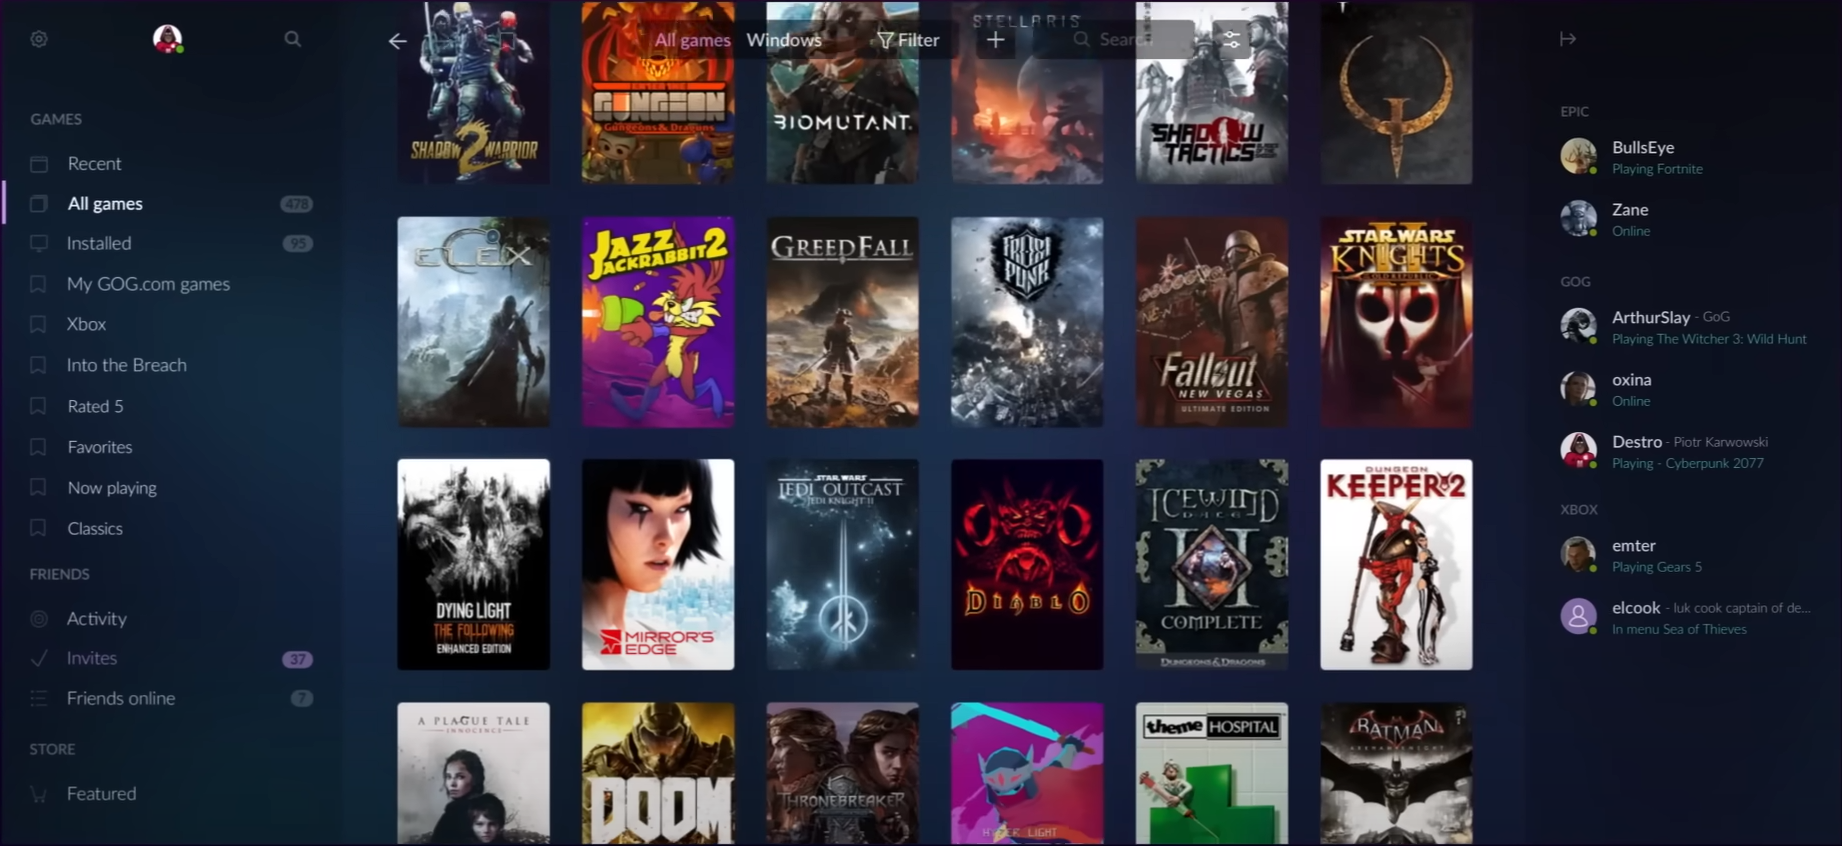Open the Fallout New Vegas cover
Viewport: 1842px width, 846px height.
point(1211,322)
